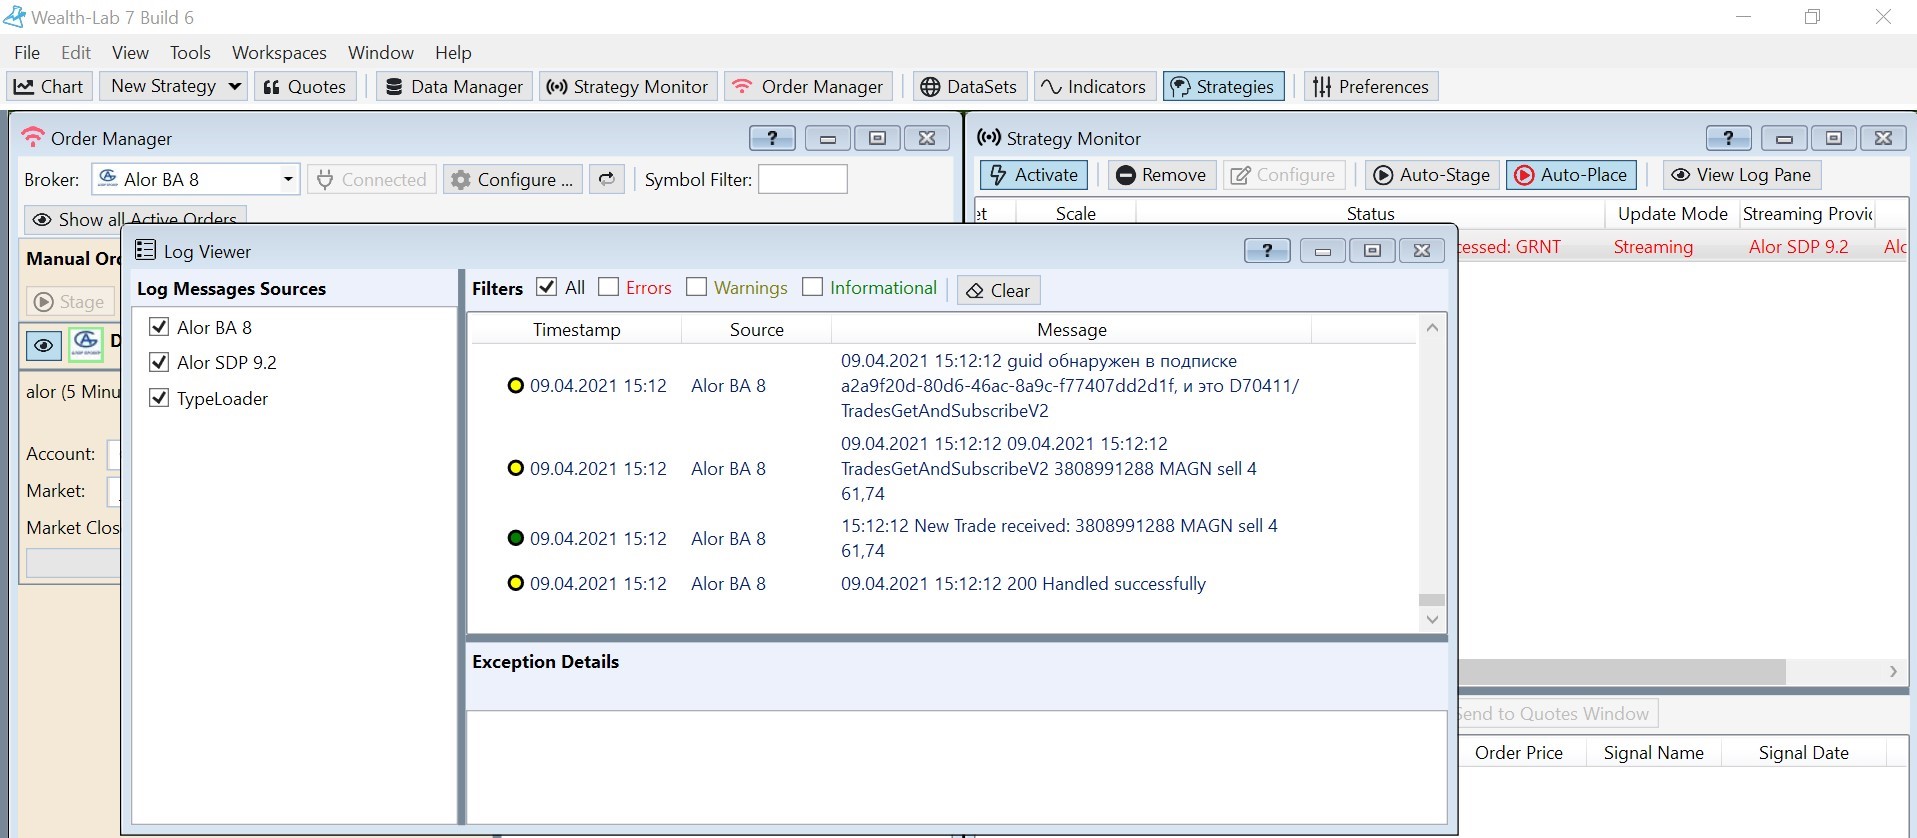Click Message column header in Log Viewer

pyautogui.click(x=1071, y=330)
